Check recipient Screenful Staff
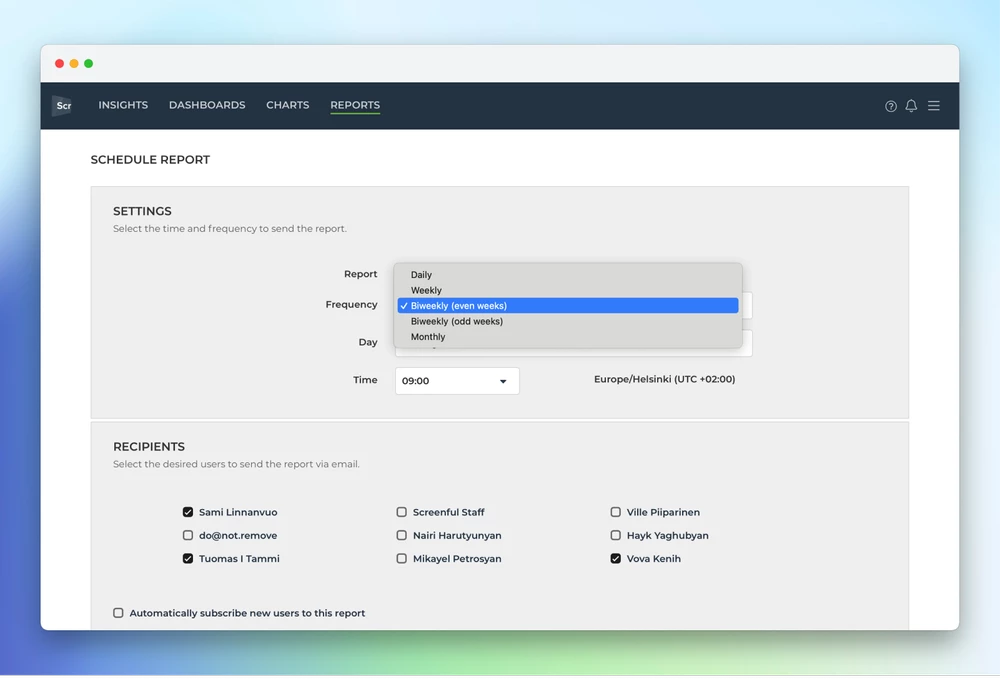The width and height of the screenshot is (1000, 684). (x=401, y=512)
